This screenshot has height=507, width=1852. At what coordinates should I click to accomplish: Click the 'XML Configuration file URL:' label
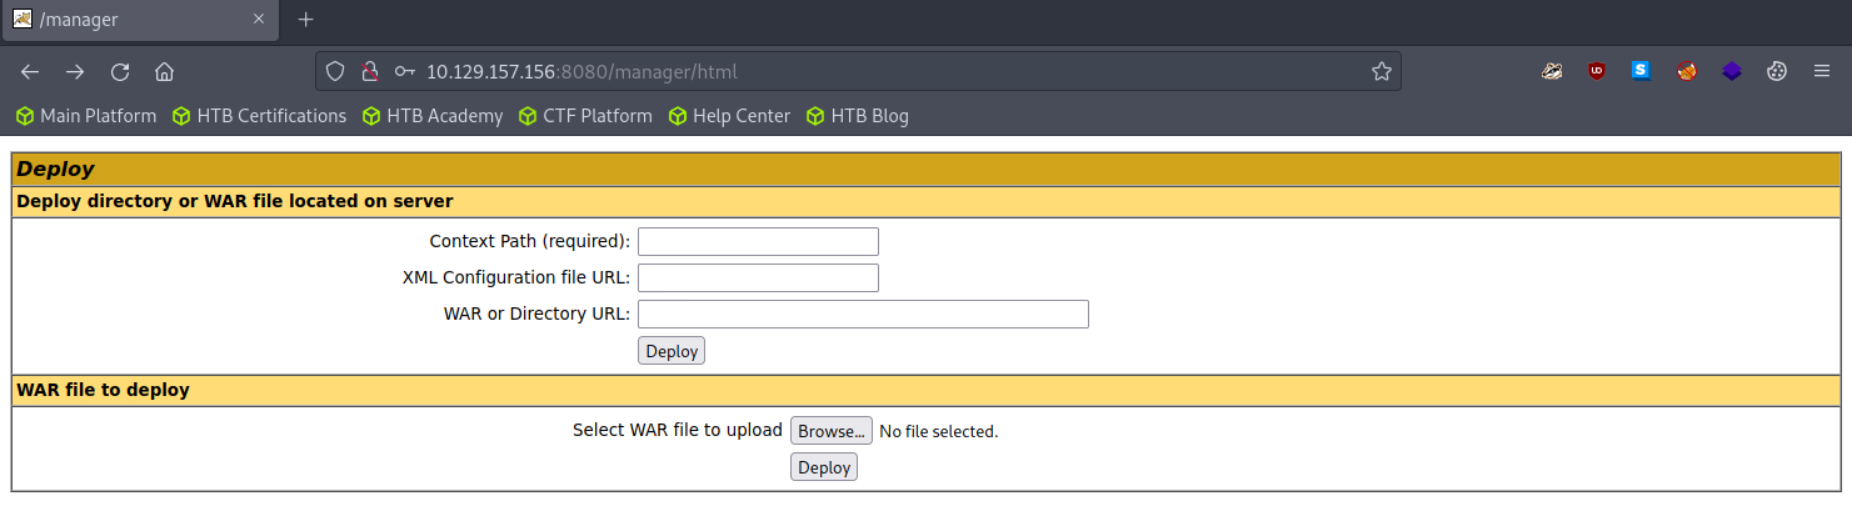516,277
